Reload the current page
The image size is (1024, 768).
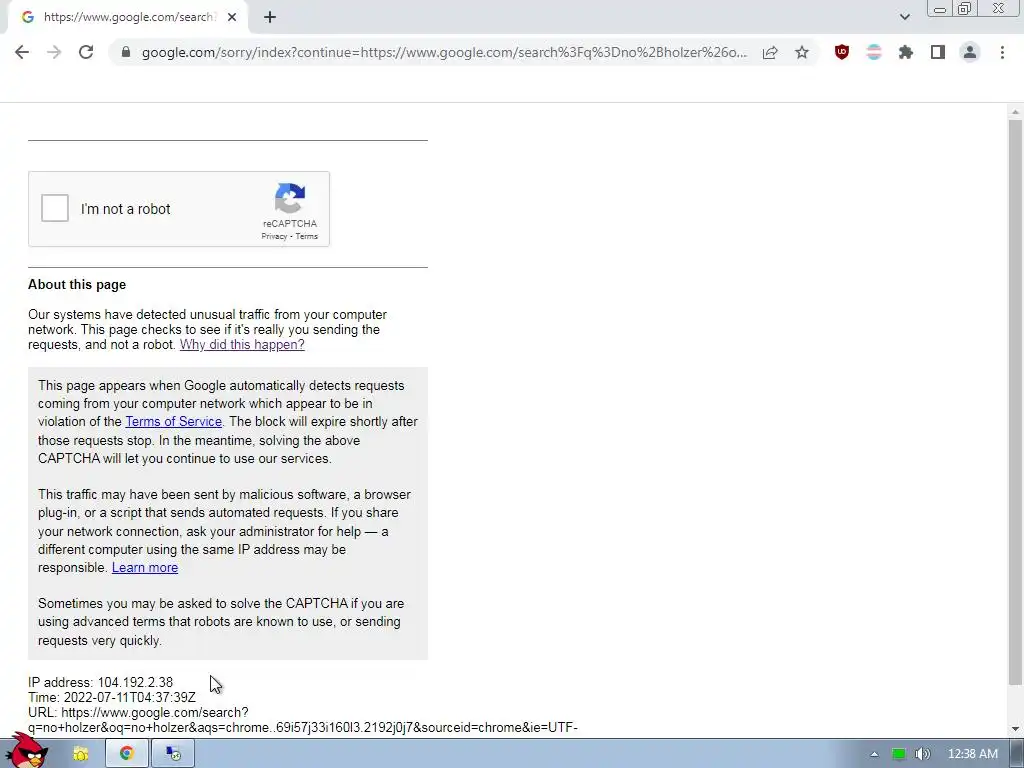(86, 52)
